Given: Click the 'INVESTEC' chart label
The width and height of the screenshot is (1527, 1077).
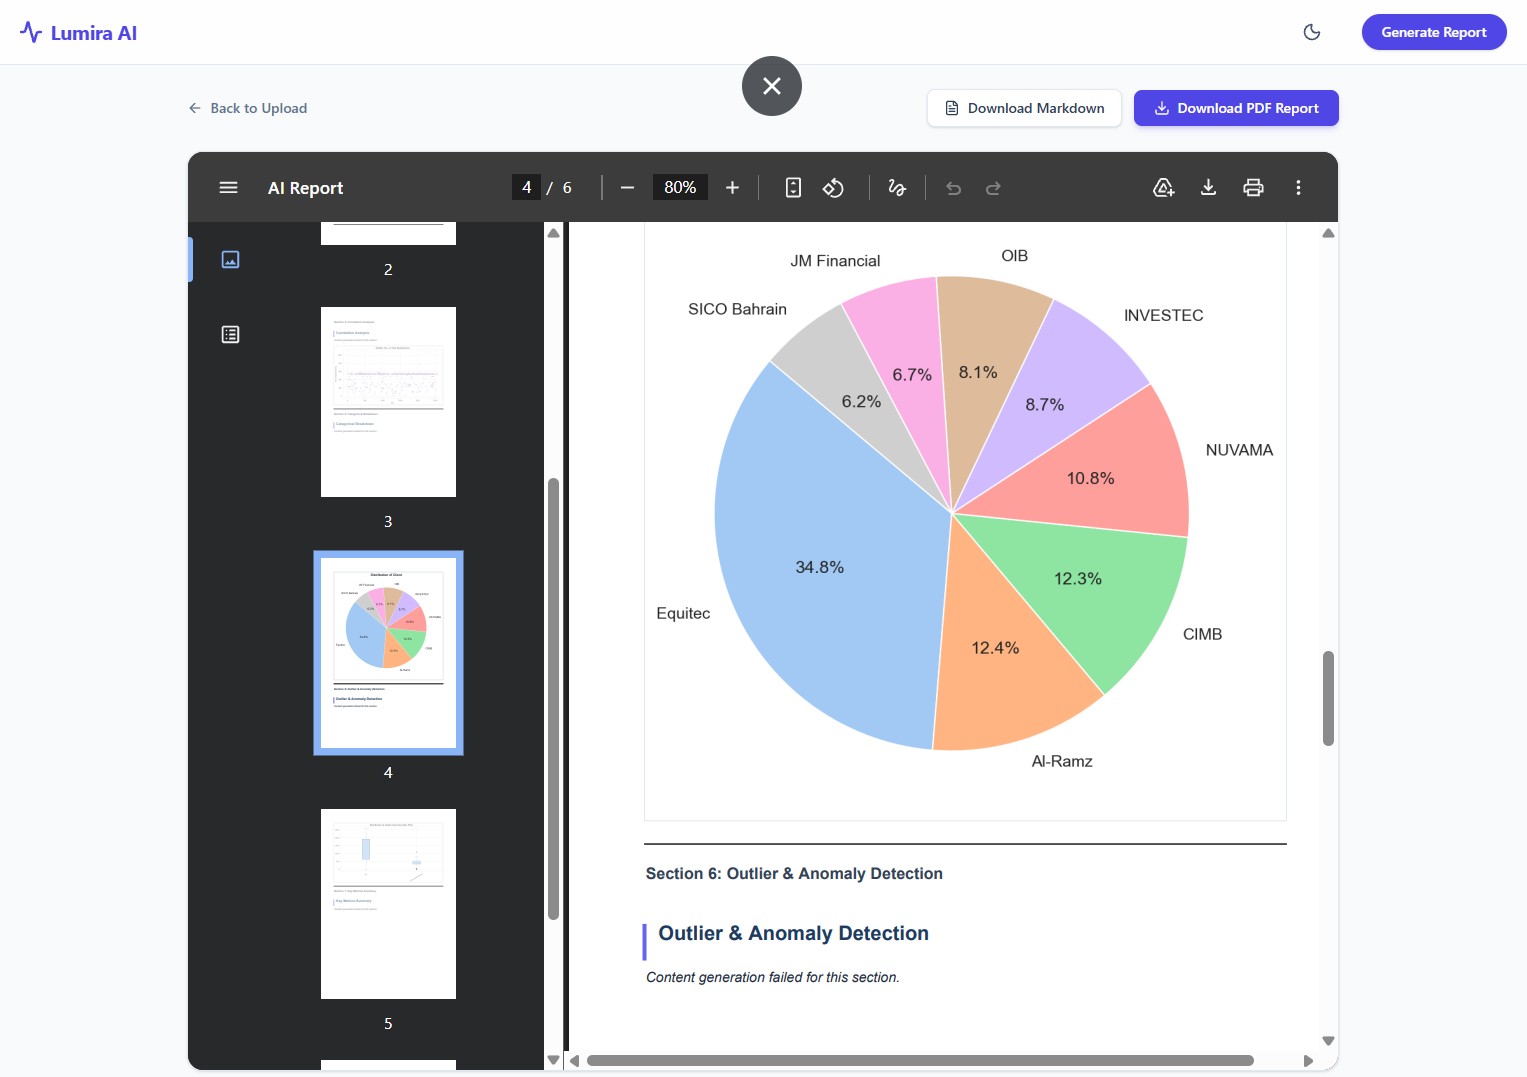Looking at the screenshot, I should pos(1163,315).
